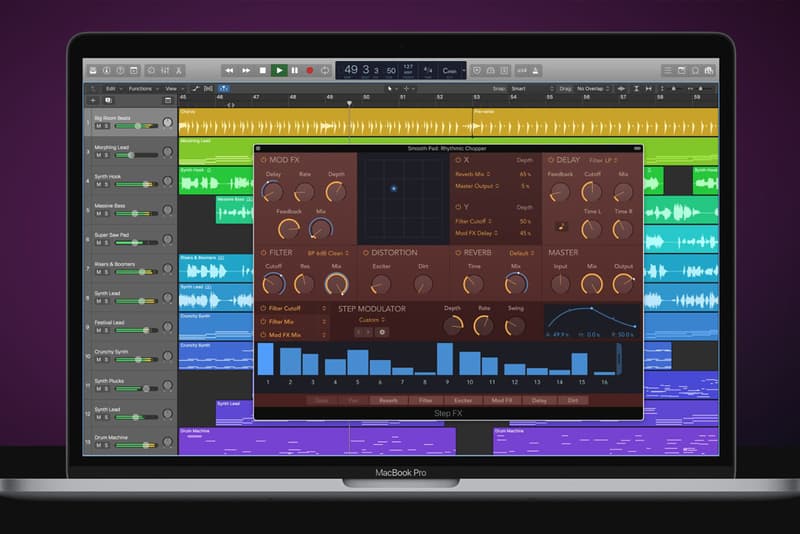800x534 pixels.
Task: Click the scissors editor icon in toolbar
Action: [x=178, y=70]
